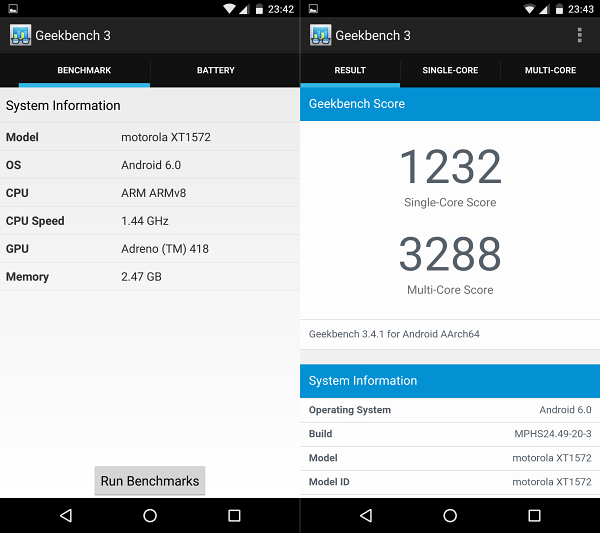Open the three-dot overflow menu
Image resolution: width=600 pixels, height=533 pixels.
point(579,35)
